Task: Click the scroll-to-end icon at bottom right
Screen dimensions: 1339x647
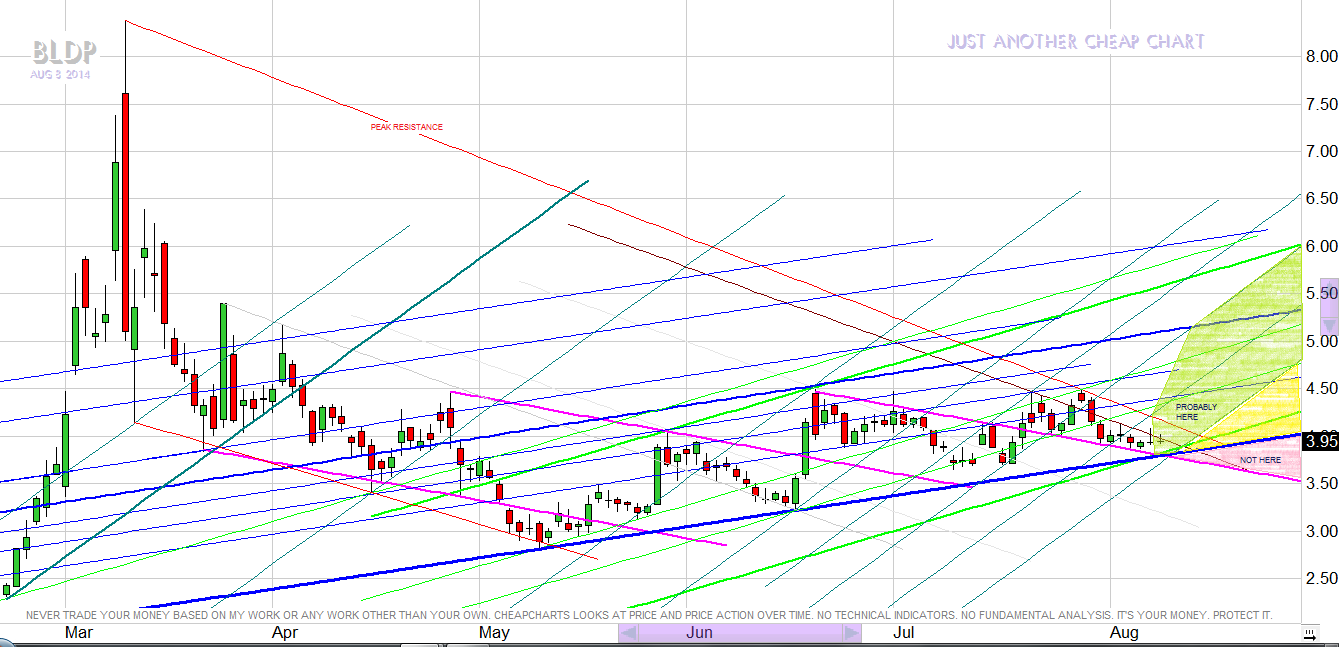Action: (1308, 634)
